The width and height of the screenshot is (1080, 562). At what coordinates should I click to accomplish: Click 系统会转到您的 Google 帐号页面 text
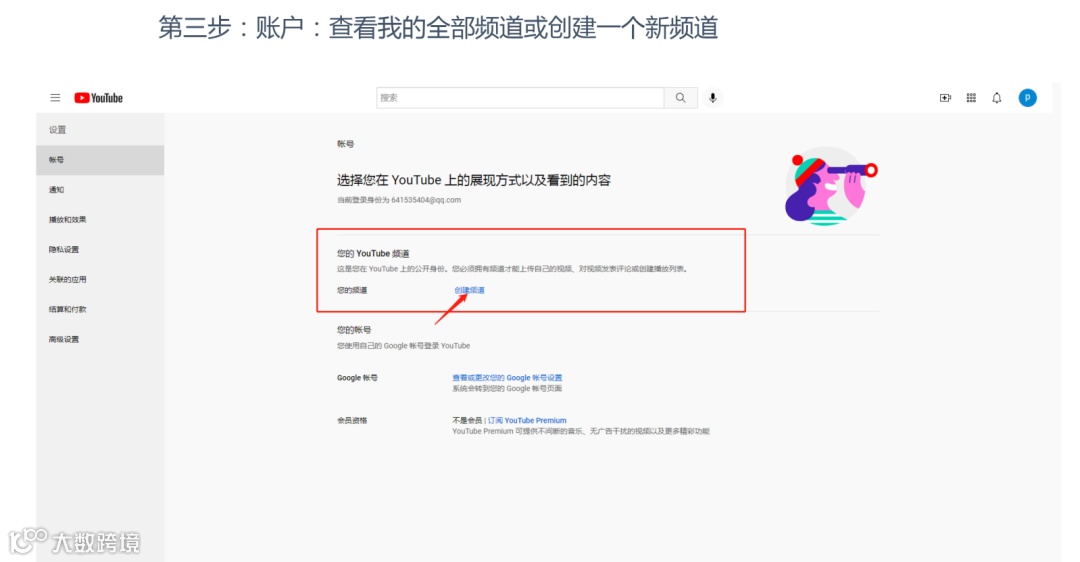507,388
